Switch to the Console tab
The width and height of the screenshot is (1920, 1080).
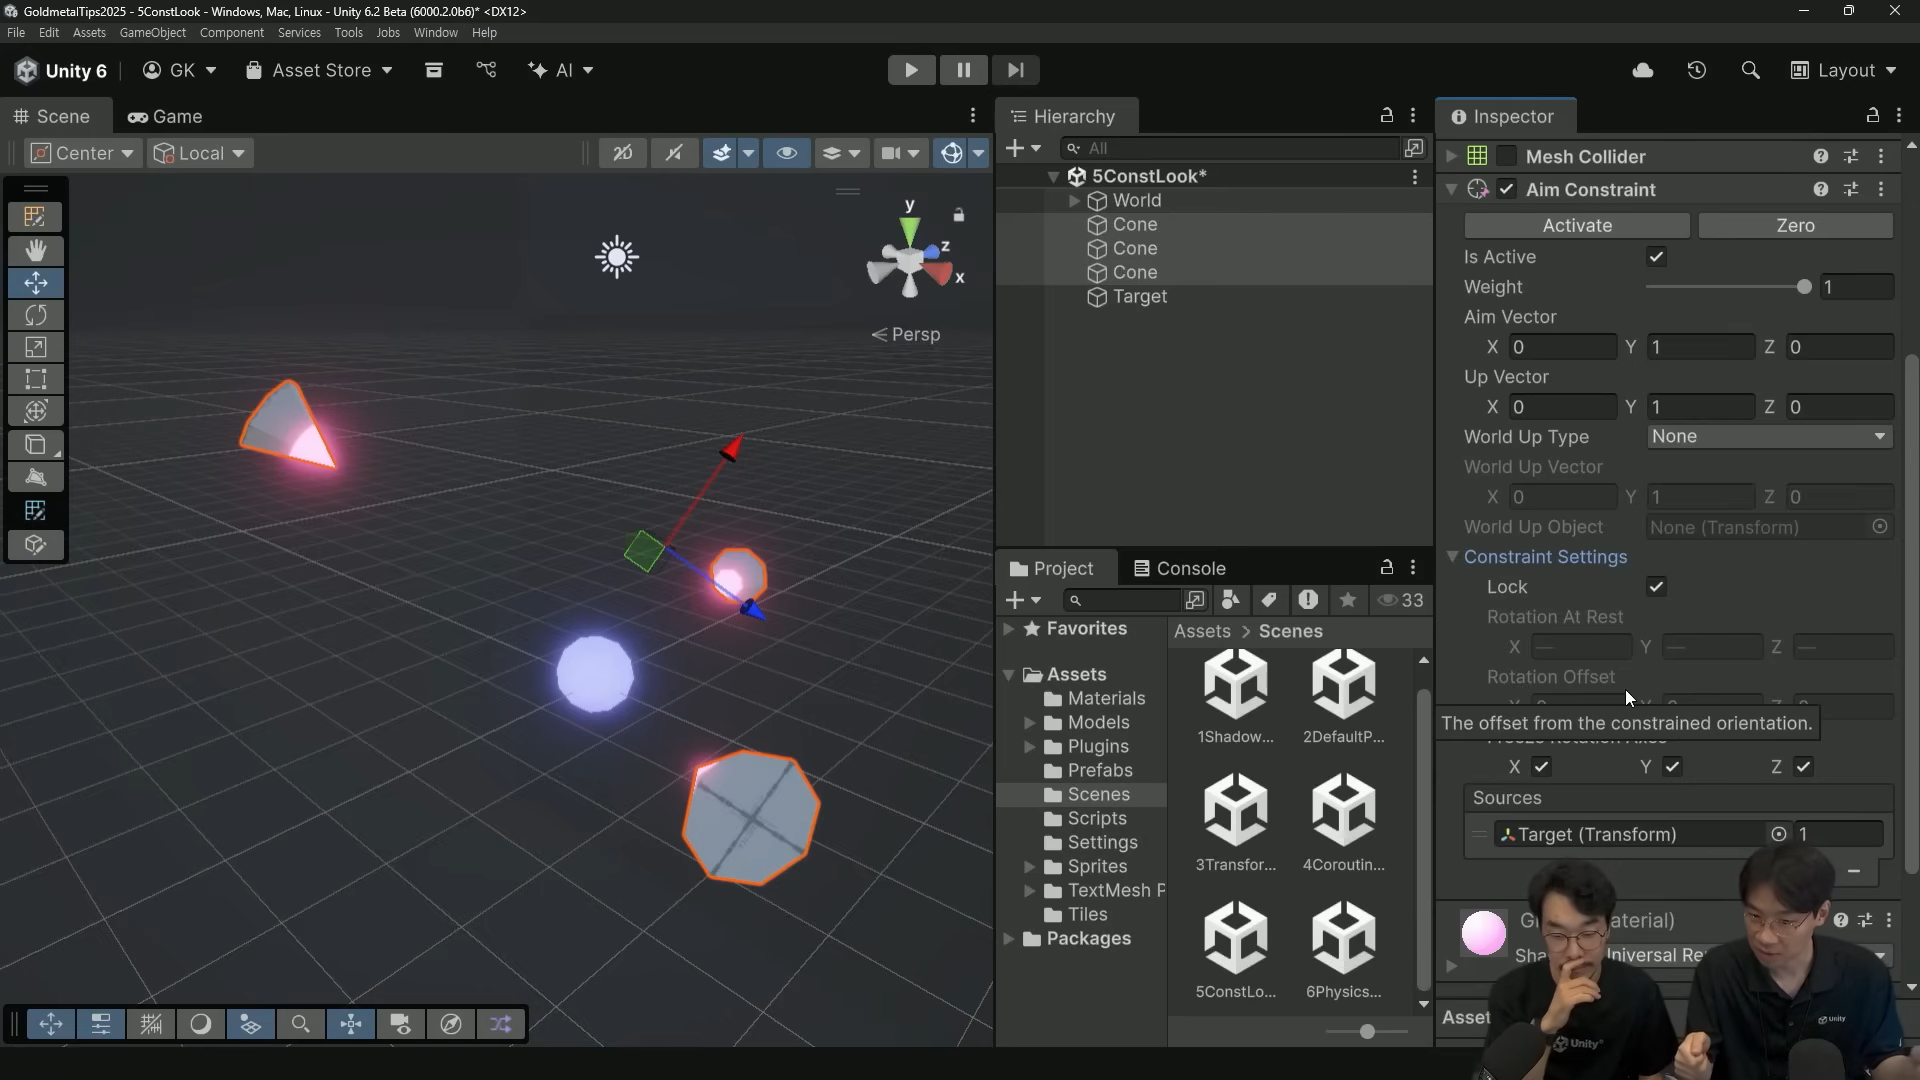click(1180, 568)
